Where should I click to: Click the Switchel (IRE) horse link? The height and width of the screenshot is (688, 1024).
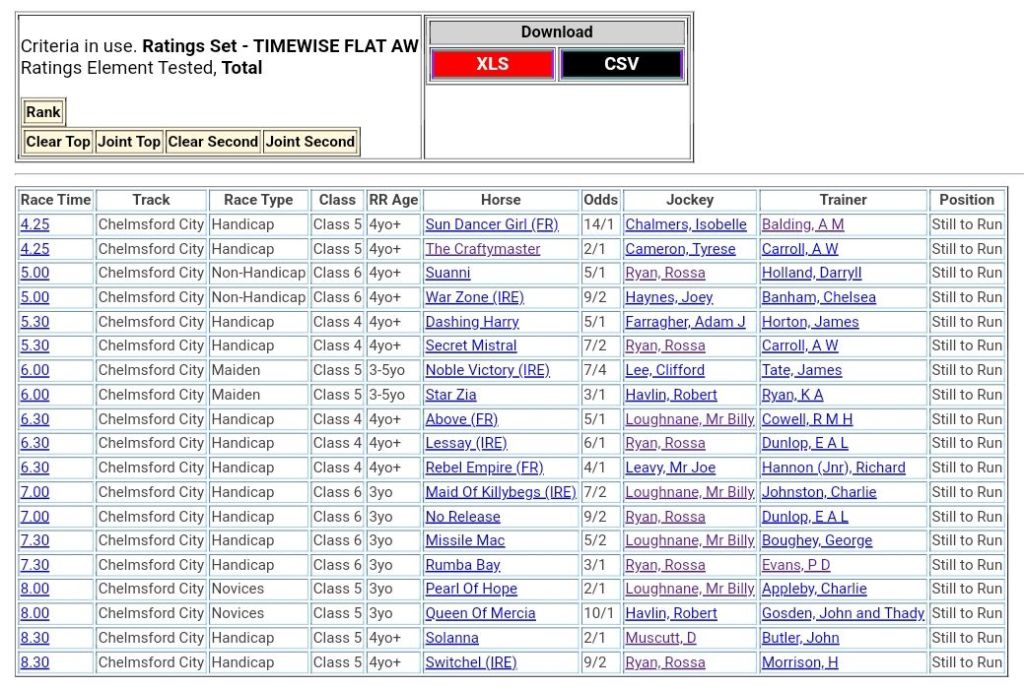click(x=470, y=662)
